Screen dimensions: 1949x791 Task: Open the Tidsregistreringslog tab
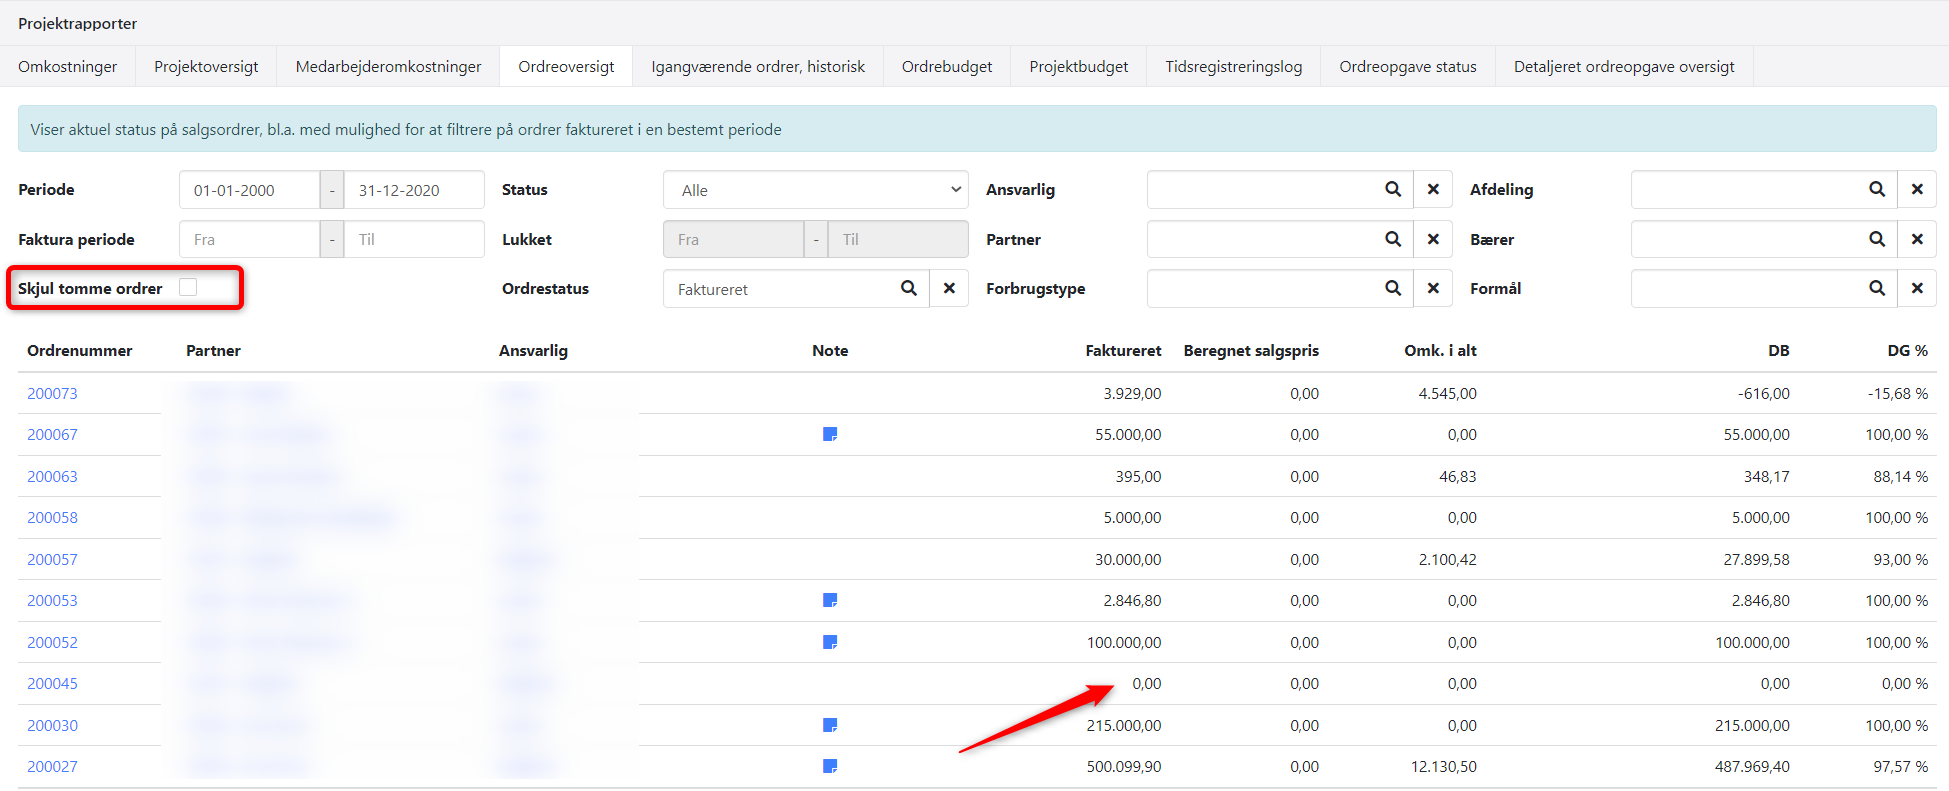pos(1233,67)
